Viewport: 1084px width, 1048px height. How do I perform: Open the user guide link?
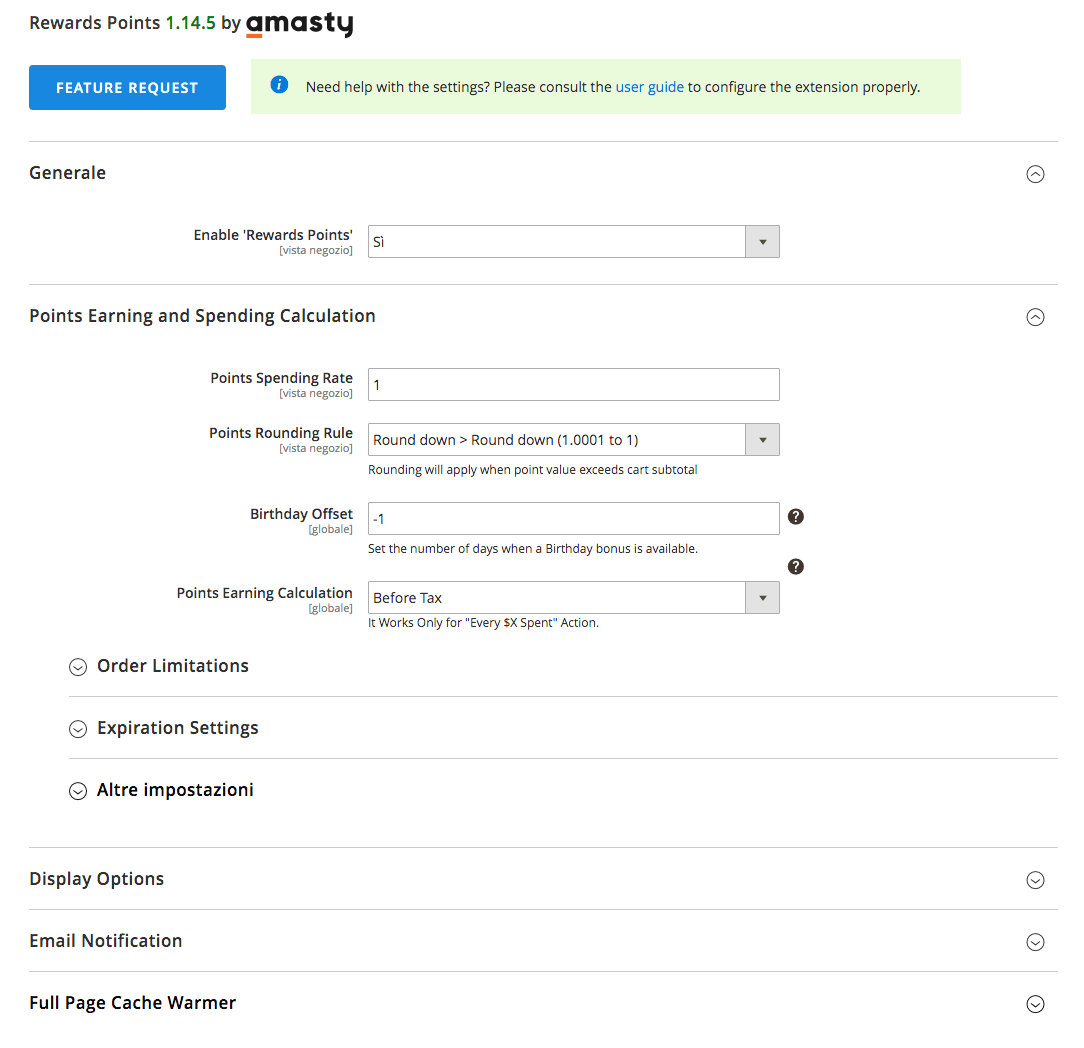pyautogui.click(x=649, y=87)
